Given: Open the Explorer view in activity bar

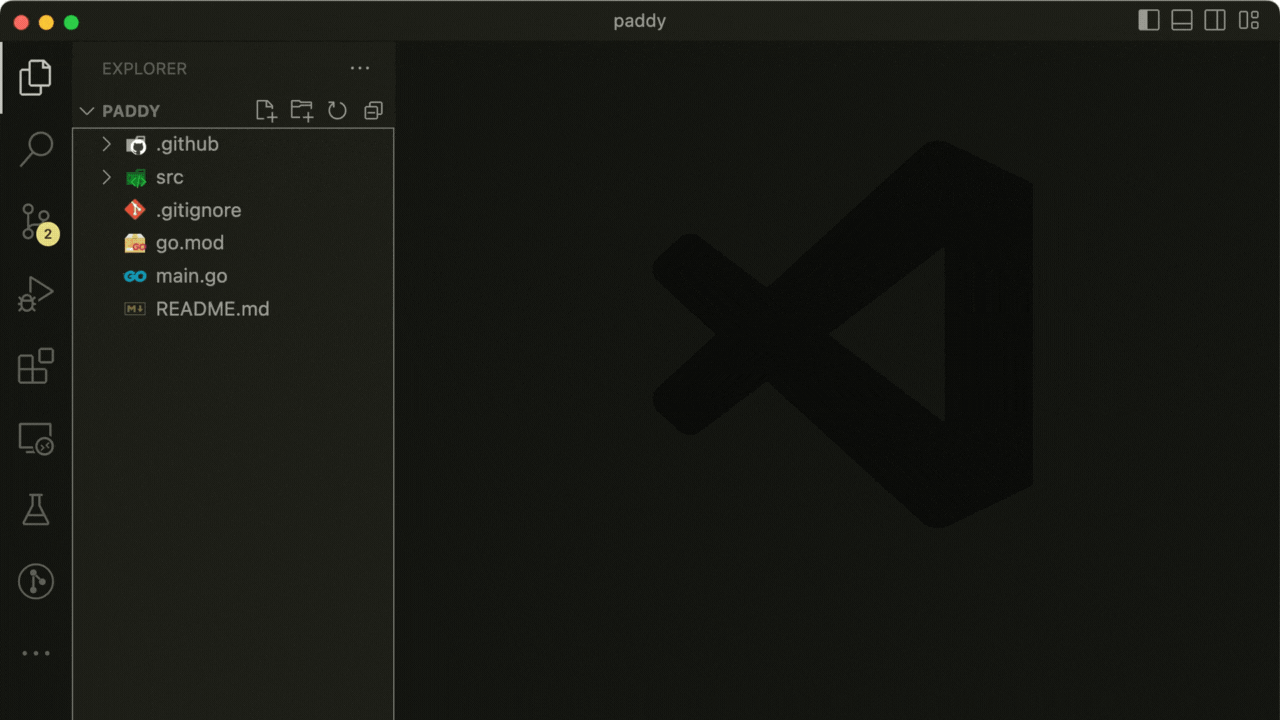Looking at the screenshot, I should 35,78.
